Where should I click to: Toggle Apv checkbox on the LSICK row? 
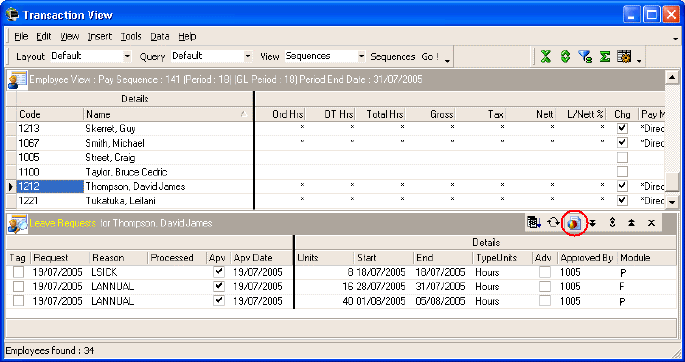pos(219,272)
